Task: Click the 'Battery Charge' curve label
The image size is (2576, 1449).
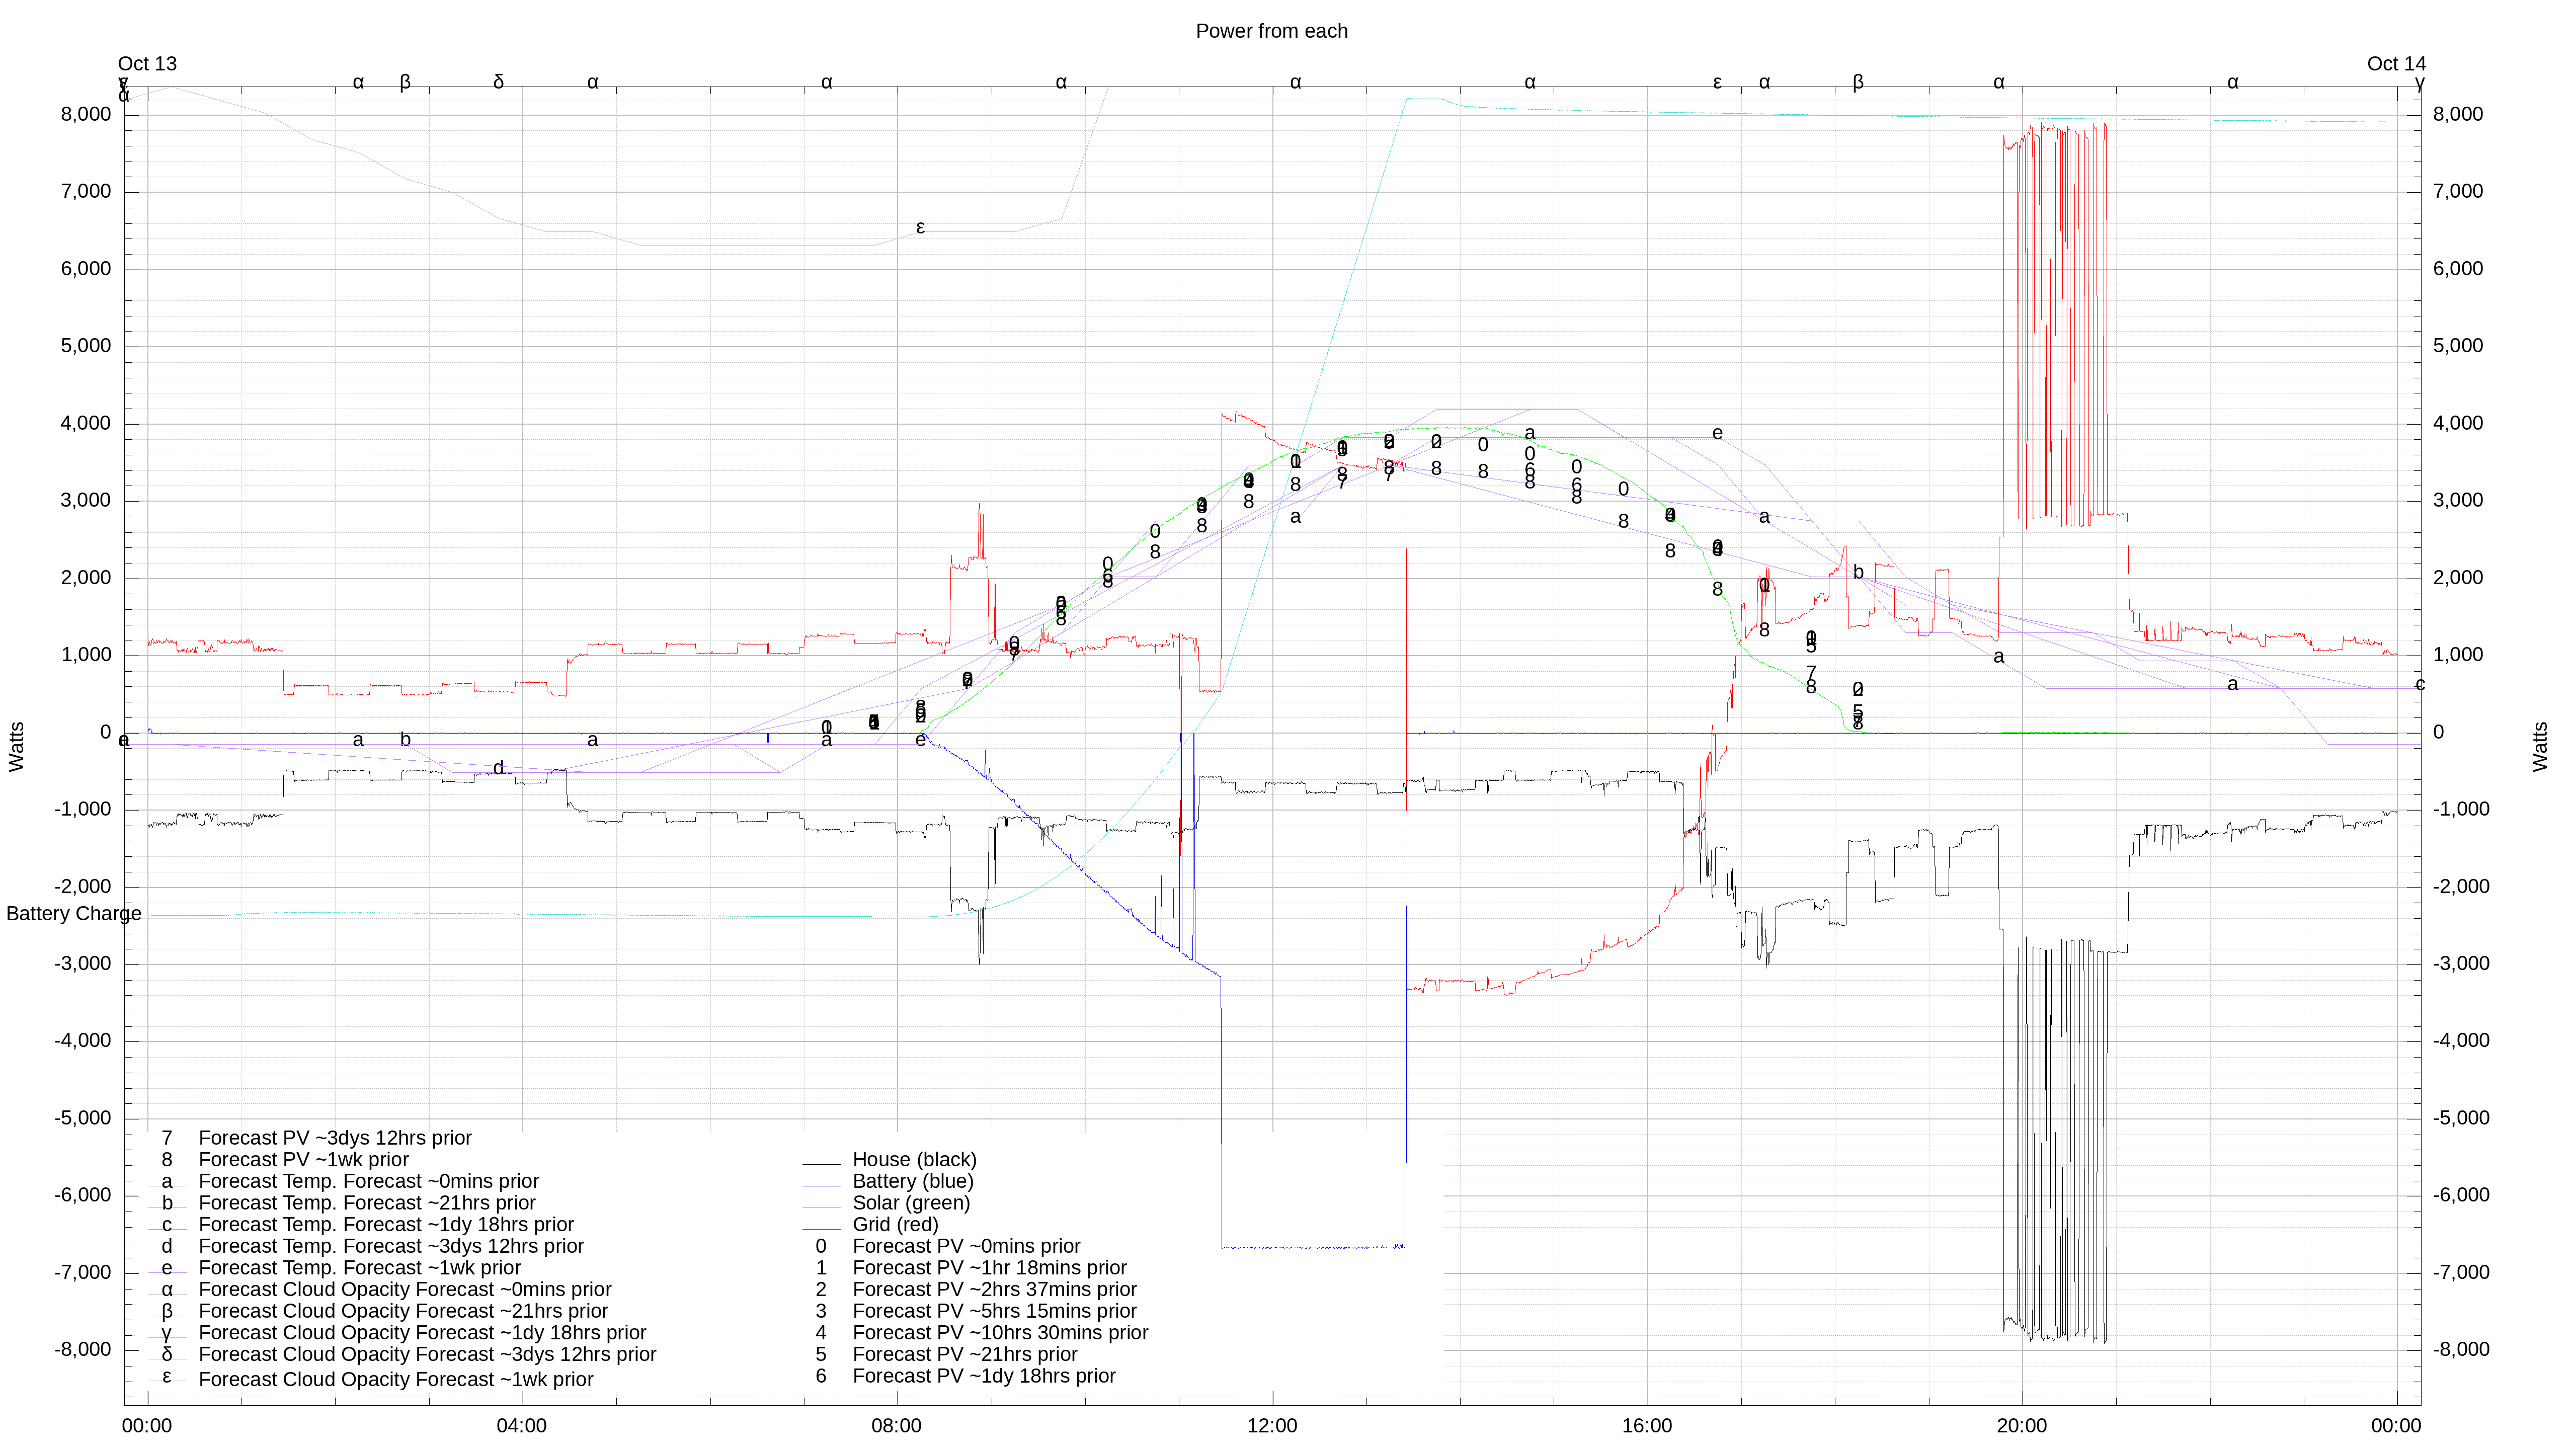Action: pos(73,913)
